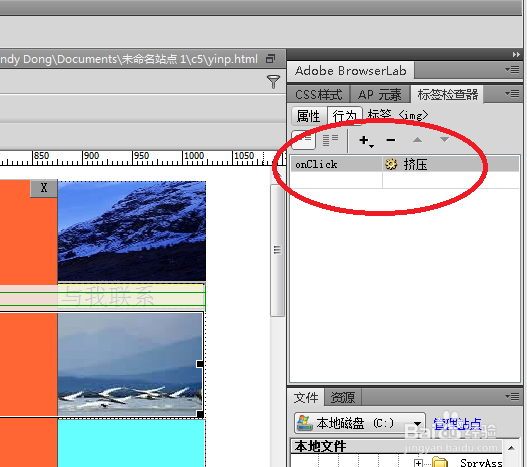The height and width of the screenshot is (467, 527).
Task: Move the behavior down with the down arrow
Action: pyautogui.click(x=444, y=140)
